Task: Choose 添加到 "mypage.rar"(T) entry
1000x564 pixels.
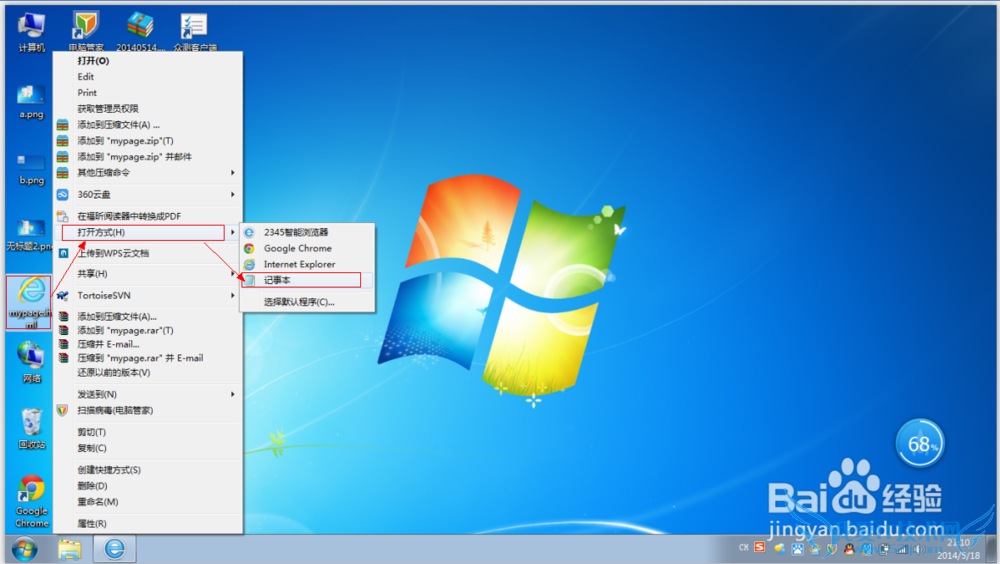Action: pos(148,330)
